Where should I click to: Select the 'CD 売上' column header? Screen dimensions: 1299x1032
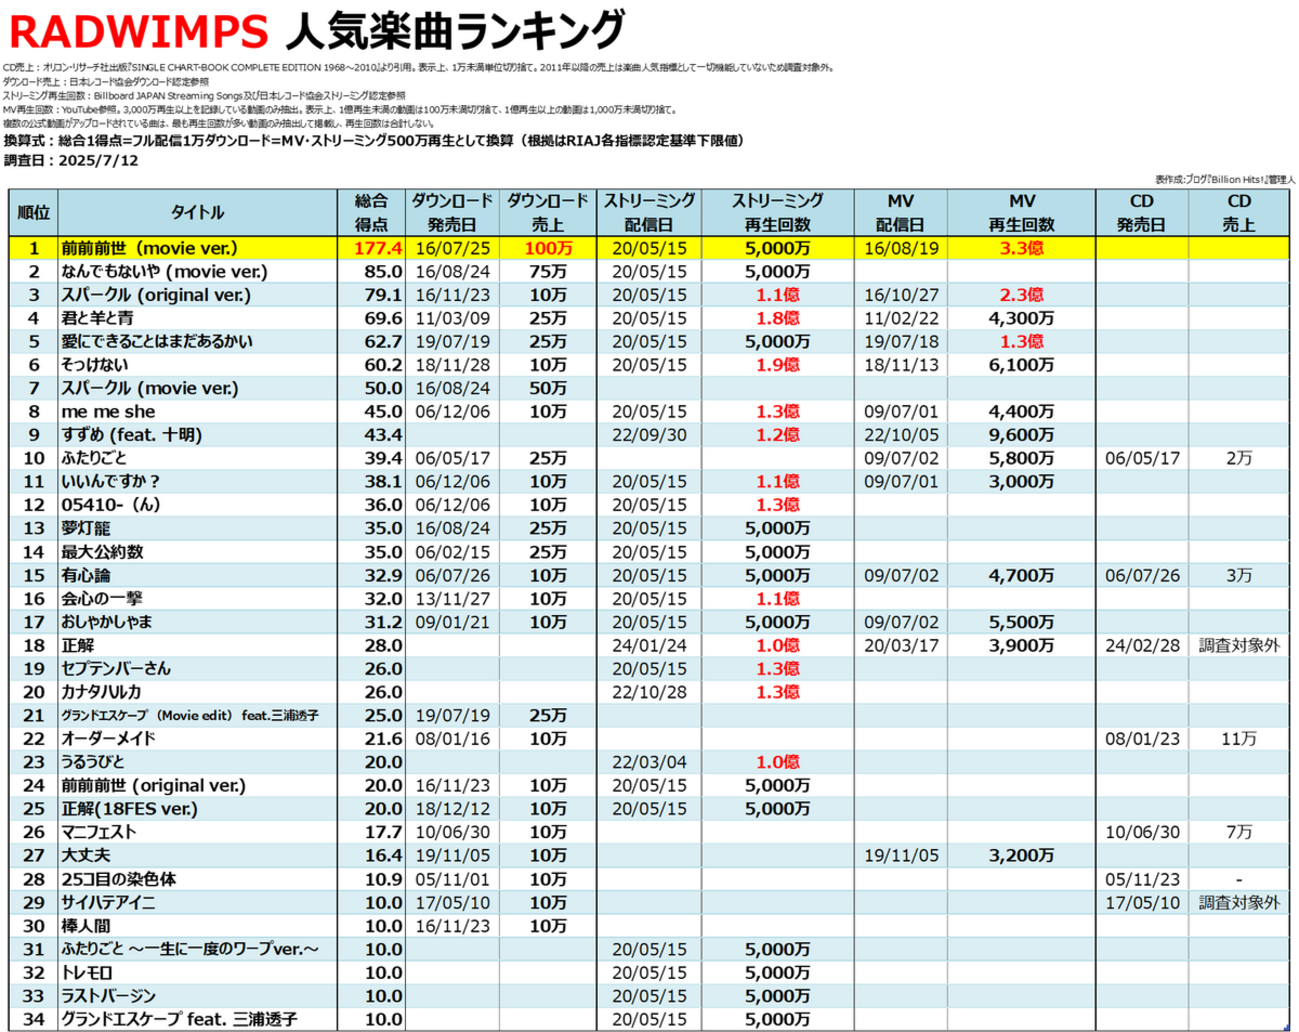(1238, 212)
